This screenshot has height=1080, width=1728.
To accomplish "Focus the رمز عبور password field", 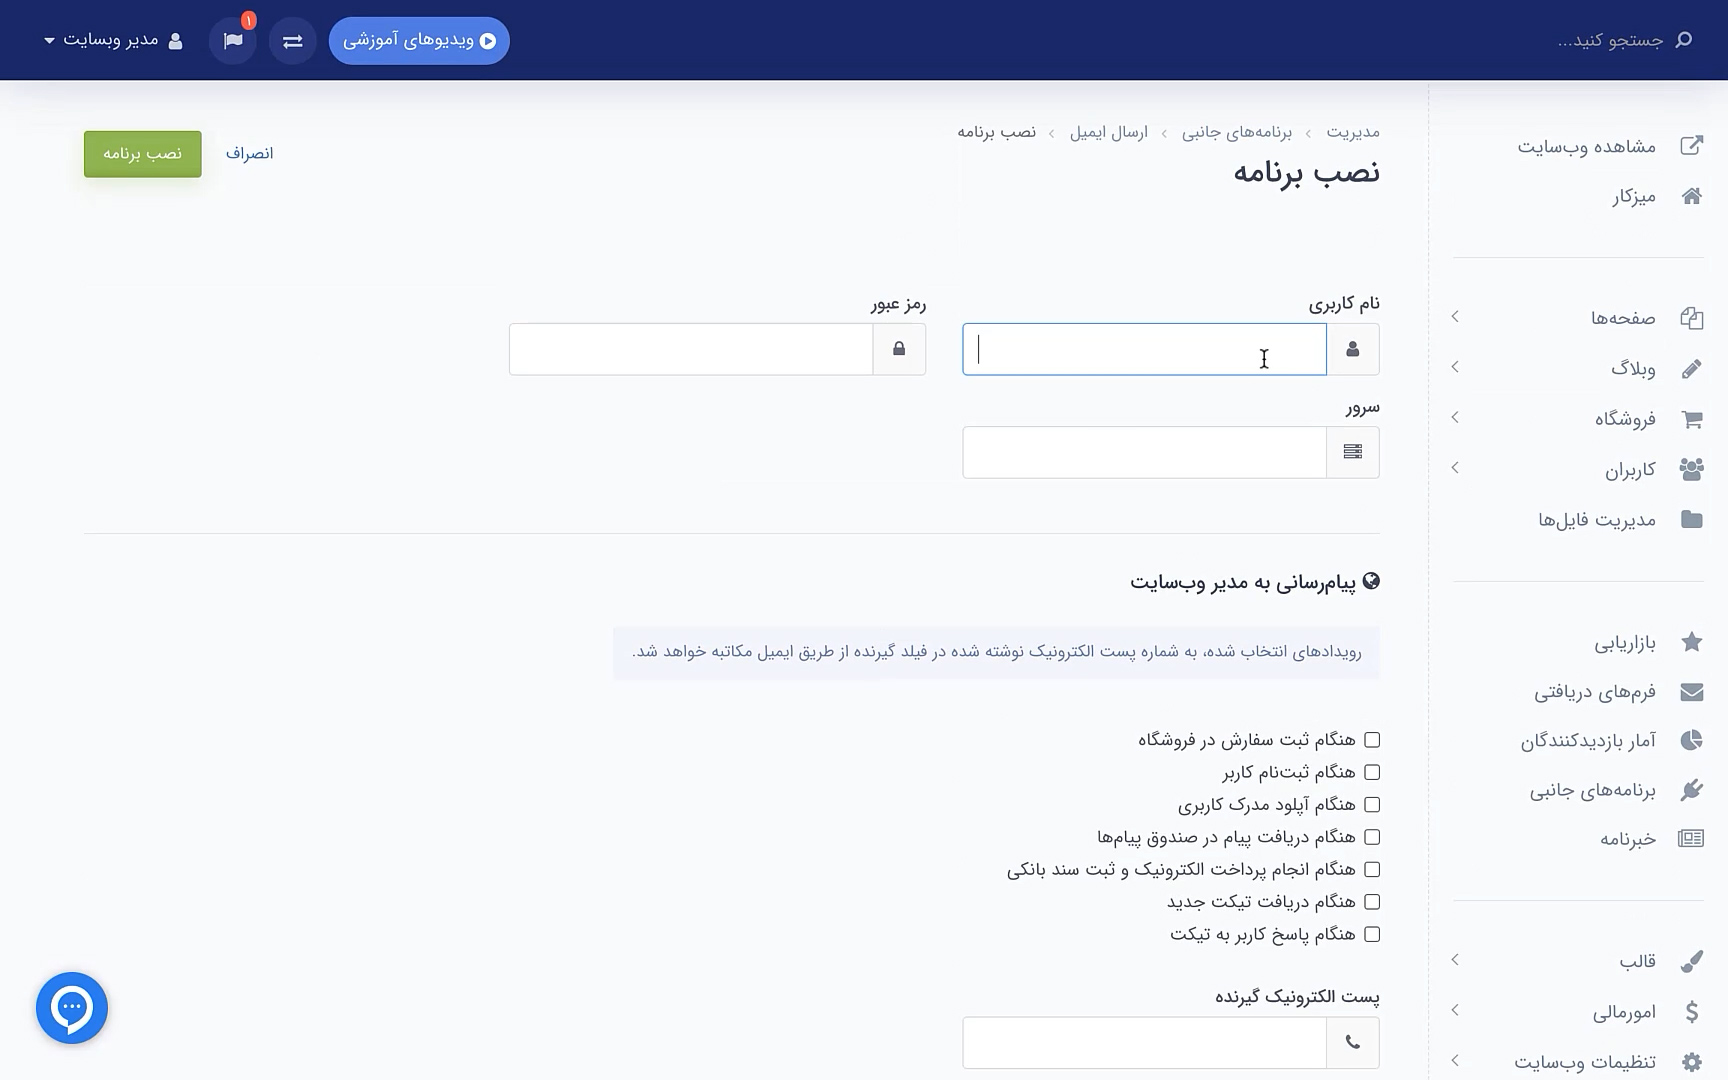I will coord(691,349).
